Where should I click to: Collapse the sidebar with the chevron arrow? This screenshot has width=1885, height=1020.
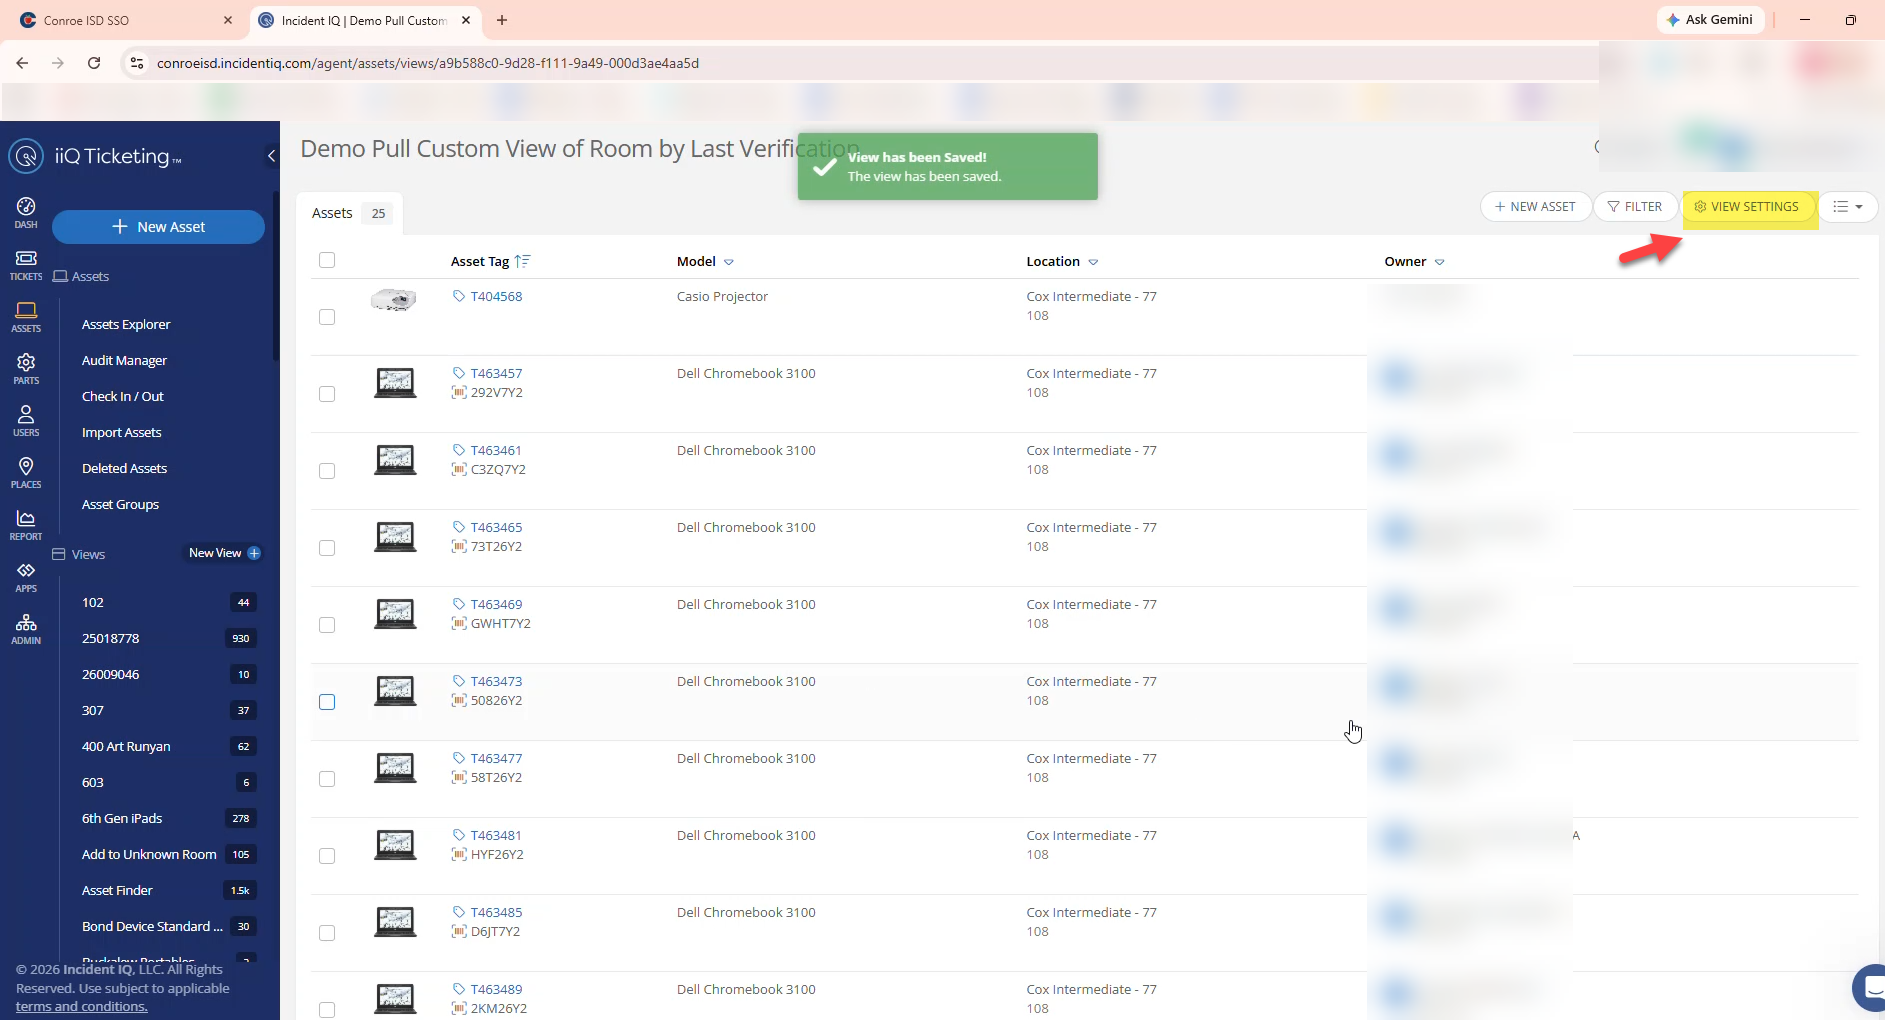[271, 156]
